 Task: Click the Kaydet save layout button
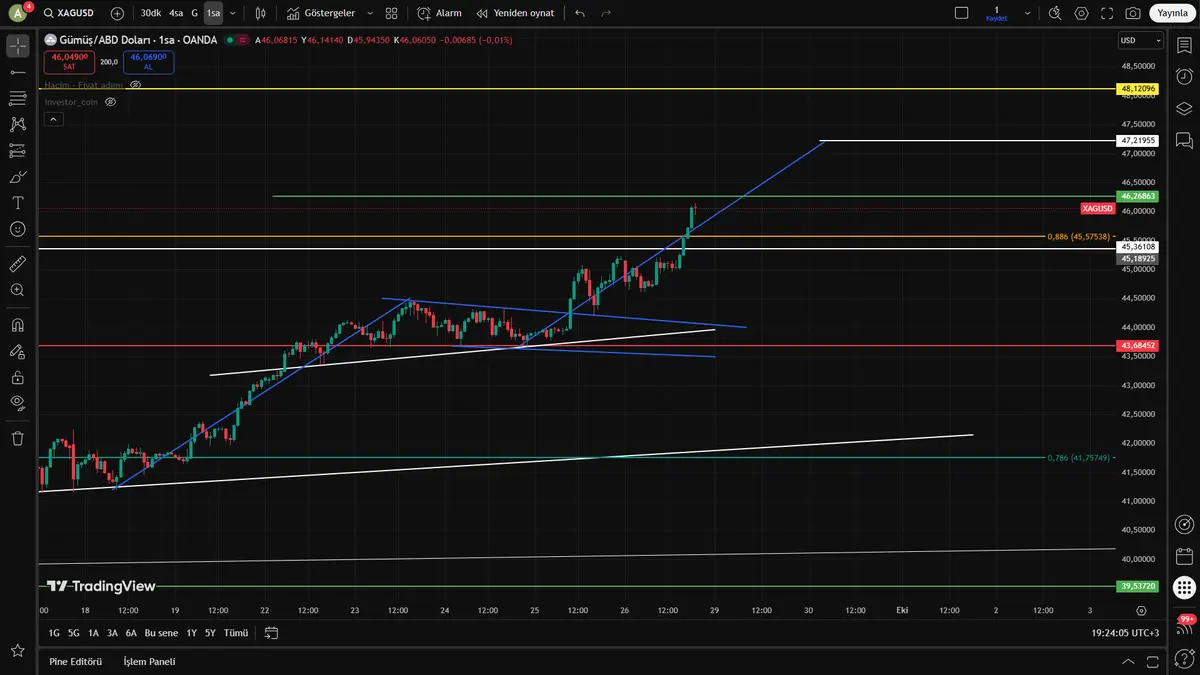pyautogui.click(x=997, y=13)
